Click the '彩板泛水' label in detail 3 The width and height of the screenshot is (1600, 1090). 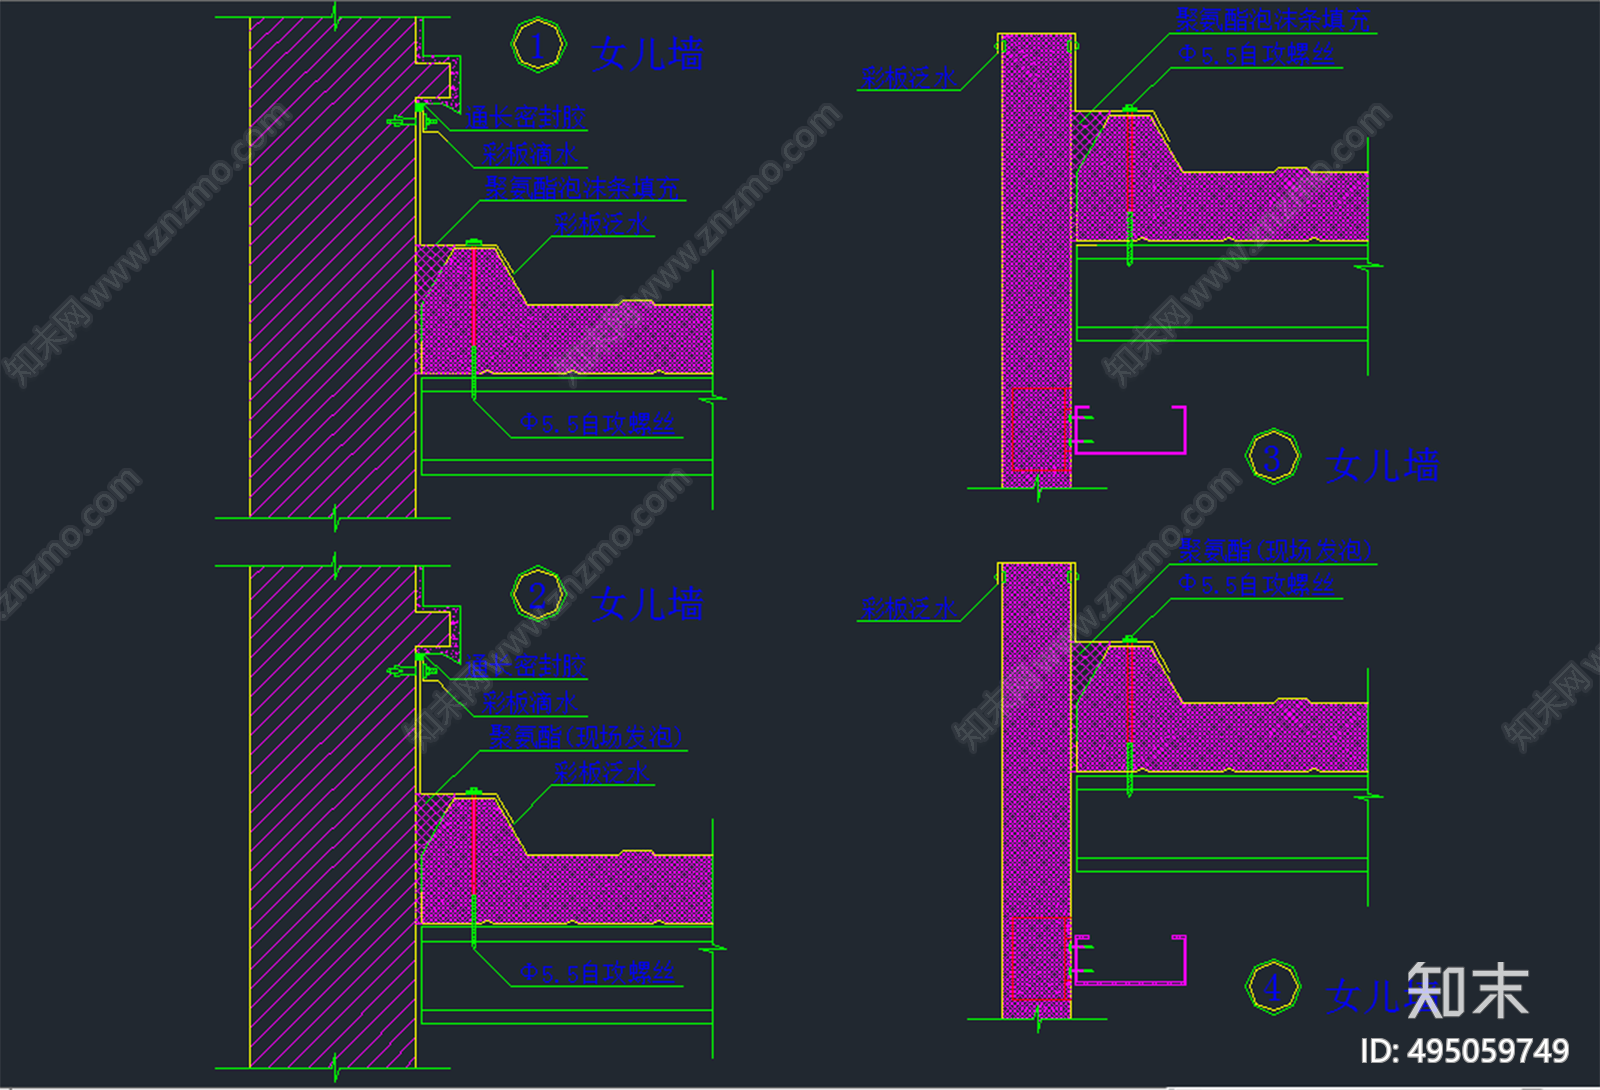pos(909,77)
